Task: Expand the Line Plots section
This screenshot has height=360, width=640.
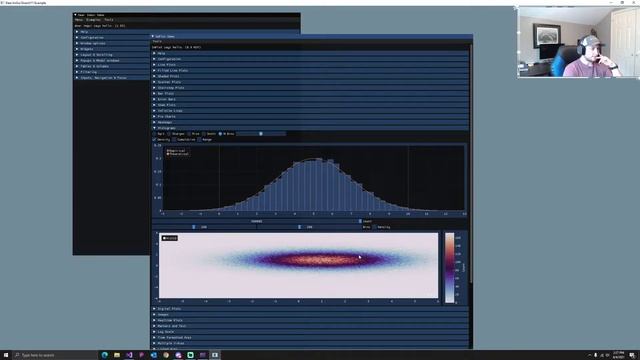Action: [311, 65]
